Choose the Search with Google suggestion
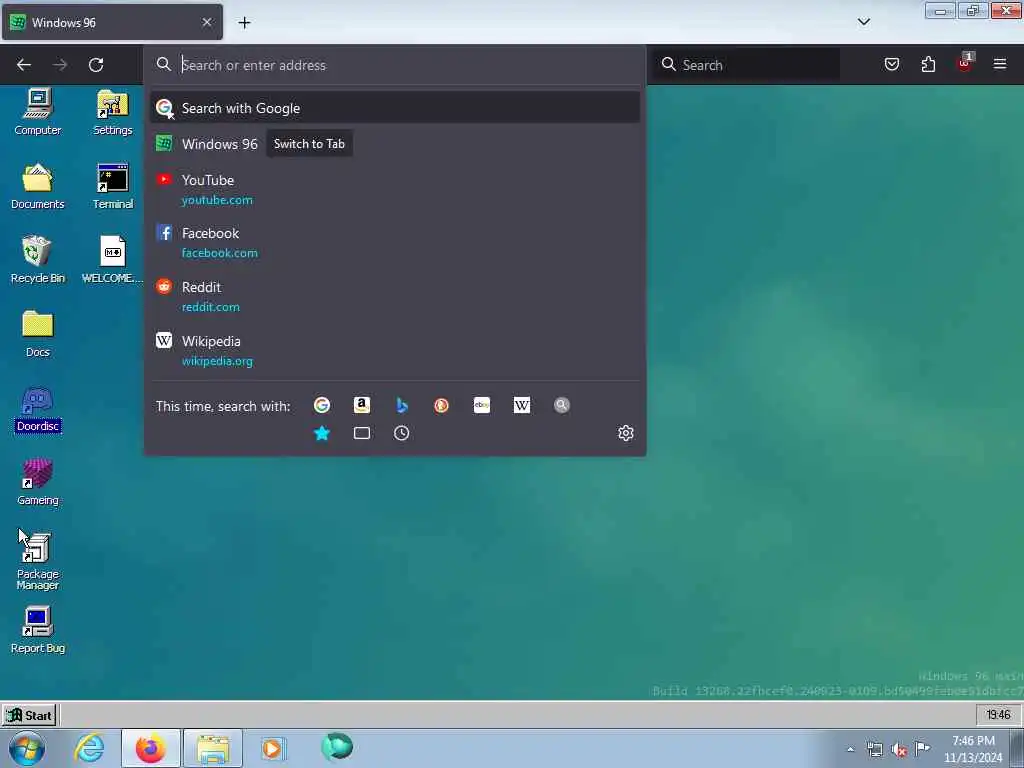Viewport: 1024px width, 768px height. coord(395,108)
